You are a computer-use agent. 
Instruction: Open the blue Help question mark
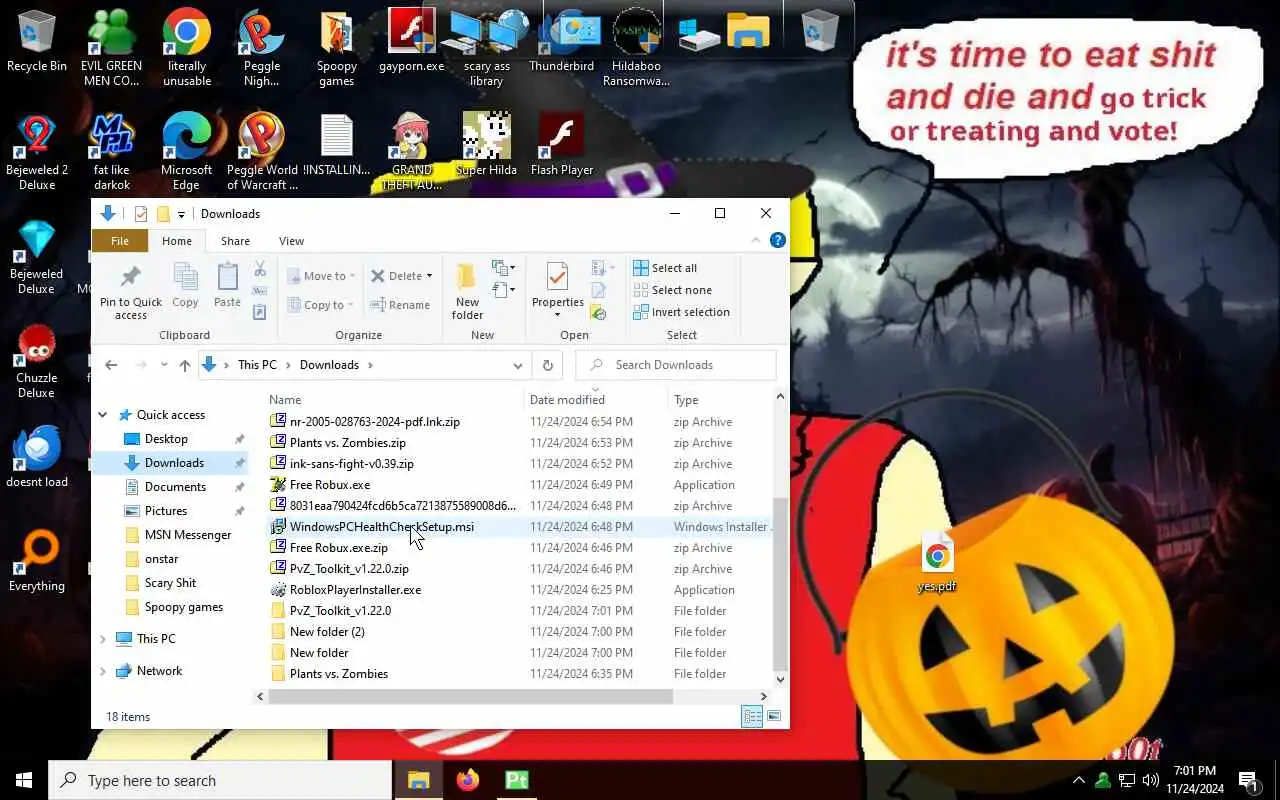777,241
